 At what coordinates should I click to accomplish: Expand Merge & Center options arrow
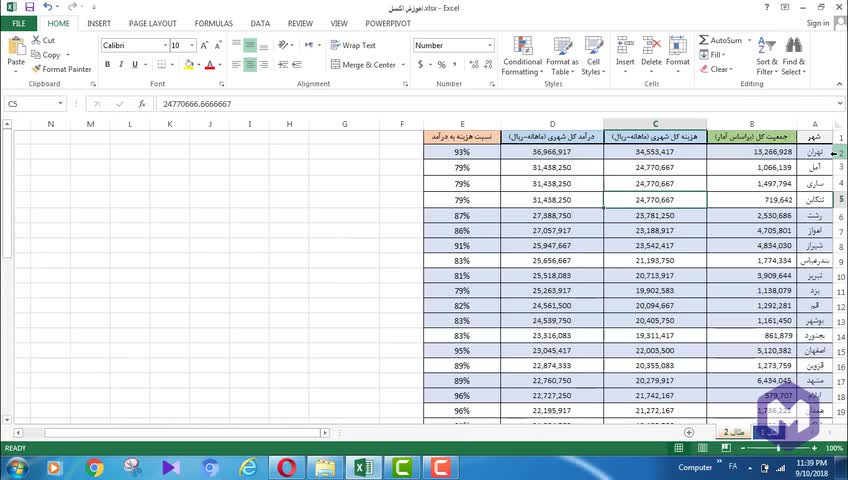coord(403,65)
